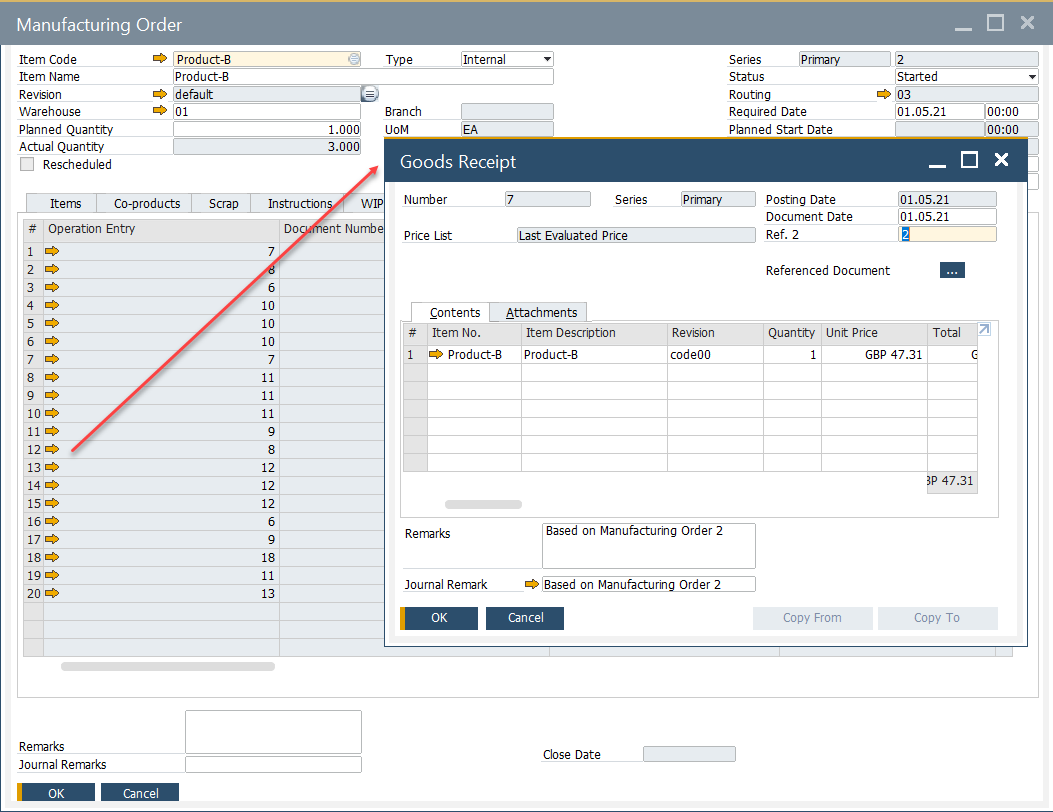This screenshot has width=1053, height=812.
Task: Click the expand grid icon above the Total column
Action: point(982,328)
